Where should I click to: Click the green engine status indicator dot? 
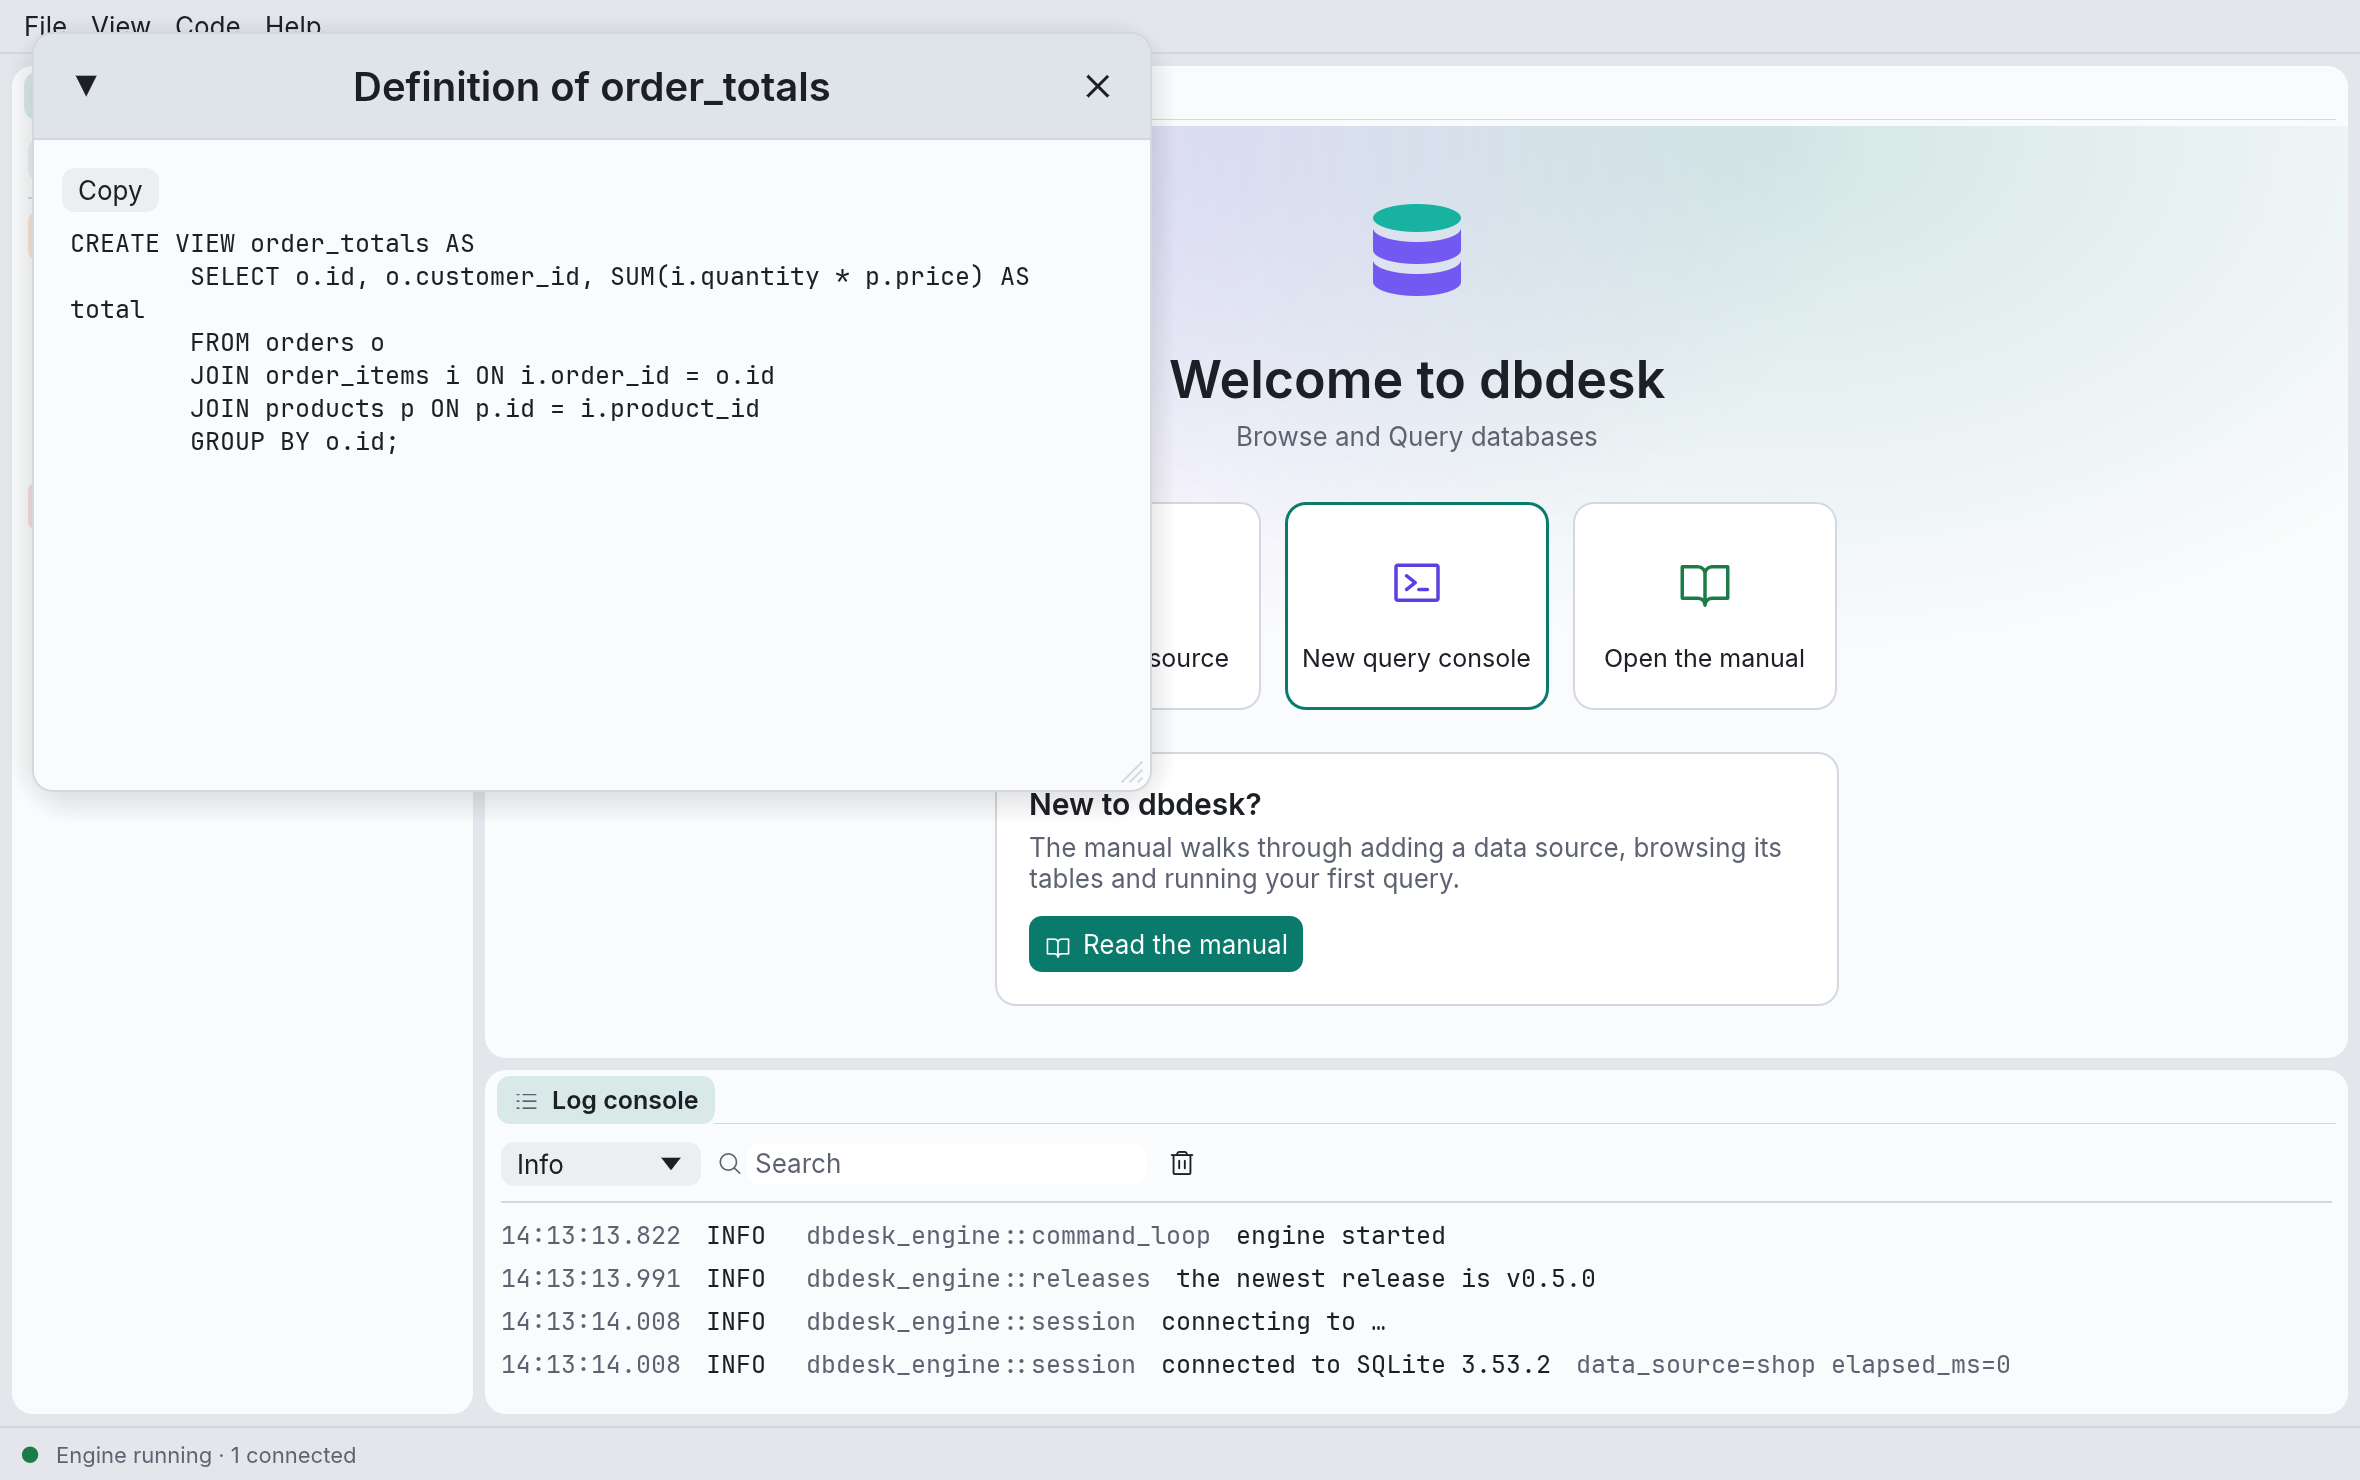point(30,1455)
